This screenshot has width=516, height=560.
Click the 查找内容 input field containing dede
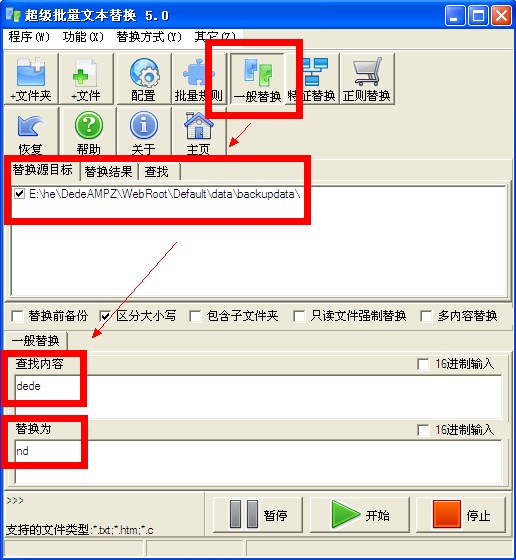point(259,396)
